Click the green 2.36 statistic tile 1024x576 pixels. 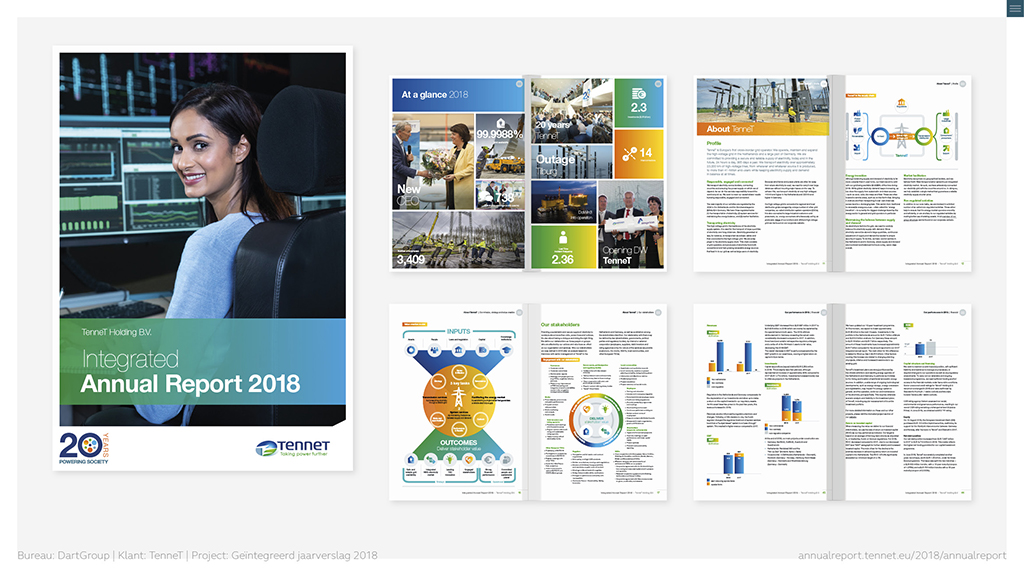563,246
